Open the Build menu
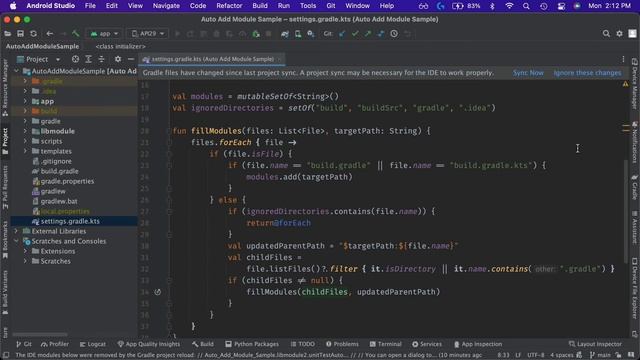Image resolution: width=640 pixels, height=360 pixels. pyautogui.click(x=260, y=6)
